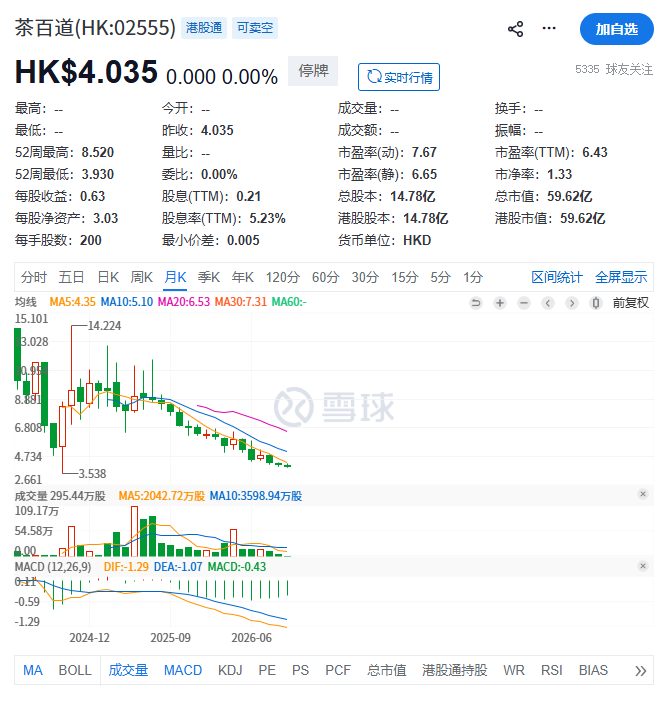Click the 市盈率(TTM) 6.43 value
Screen dimensions: 669x705
click(595, 152)
